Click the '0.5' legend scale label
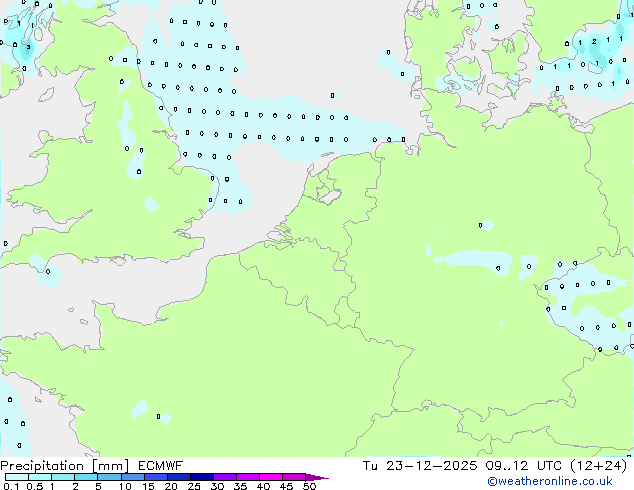Screen dimensions: 634x490 tap(34, 486)
